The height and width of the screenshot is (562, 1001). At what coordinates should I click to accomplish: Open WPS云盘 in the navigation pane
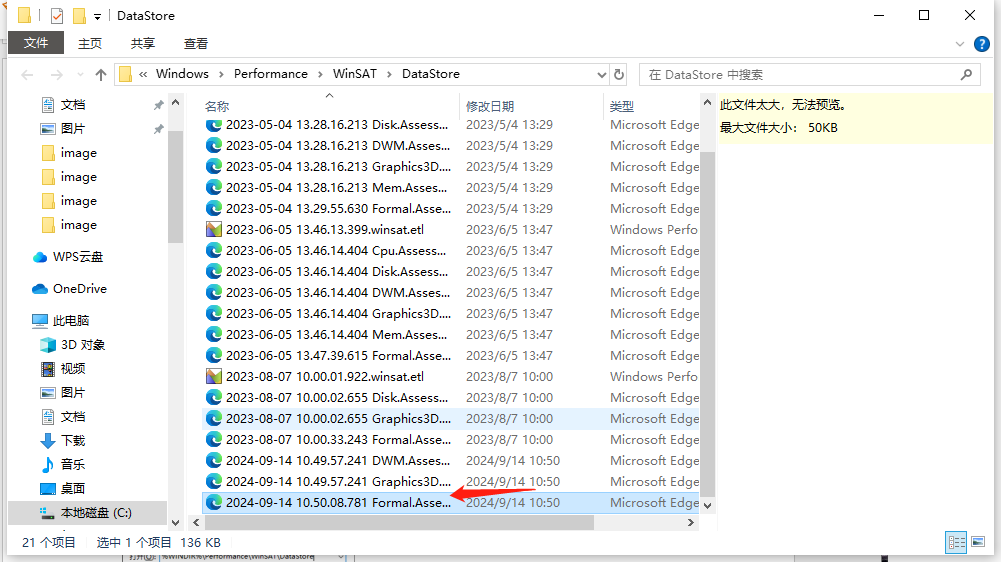point(77,257)
